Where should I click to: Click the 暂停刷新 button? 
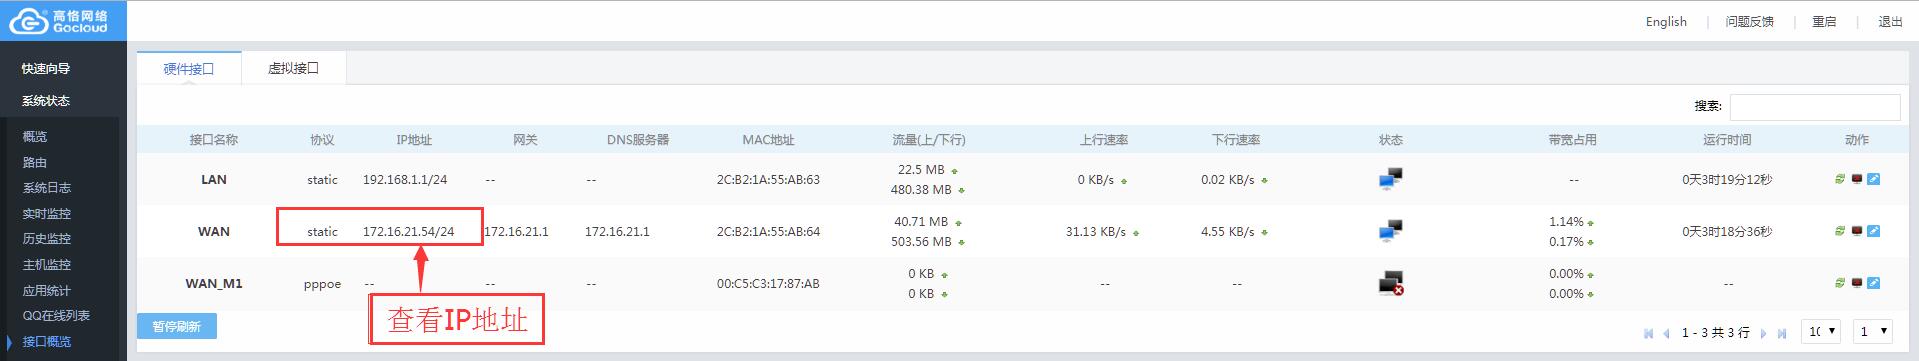(x=177, y=326)
